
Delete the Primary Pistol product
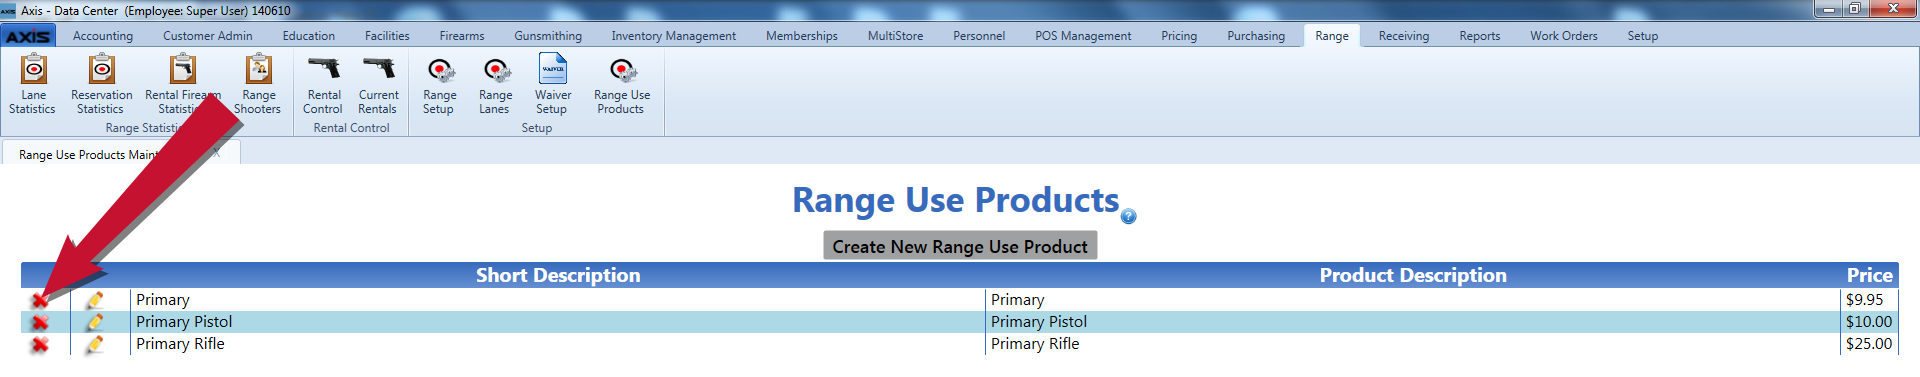pyautogui.click(x=40, y=322)
